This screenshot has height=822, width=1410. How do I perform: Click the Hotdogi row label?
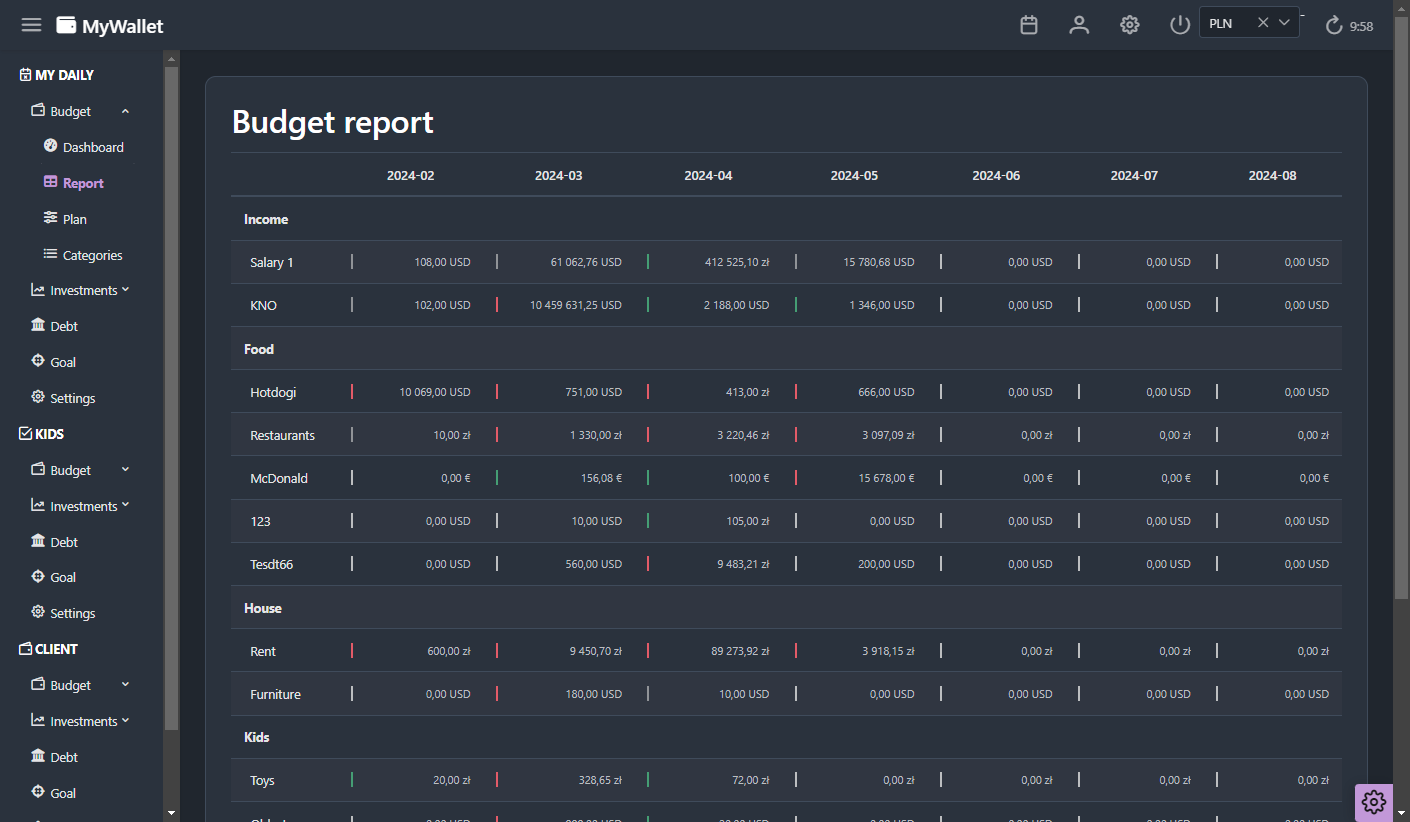[x=273, y=392]
